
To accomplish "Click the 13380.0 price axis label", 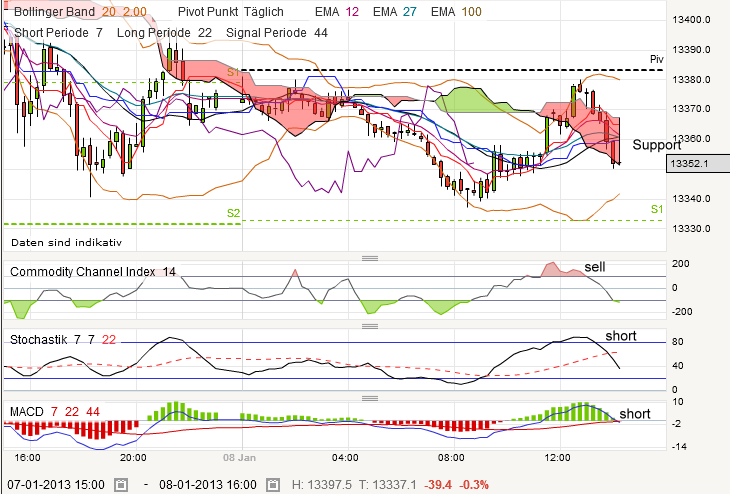I will pyautogui.click(x=691, y=80).
